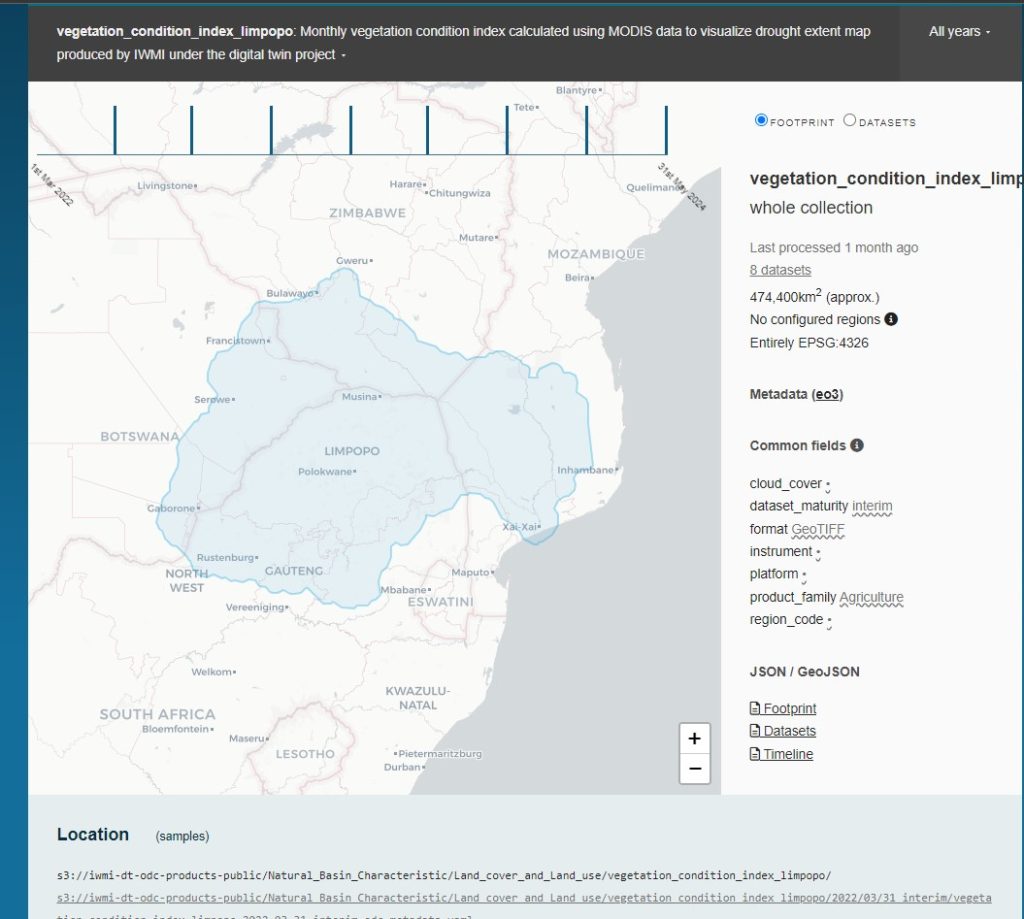Select the Footprint radio button
This screenshot has height=919, width=1024.
coord(762,120)
